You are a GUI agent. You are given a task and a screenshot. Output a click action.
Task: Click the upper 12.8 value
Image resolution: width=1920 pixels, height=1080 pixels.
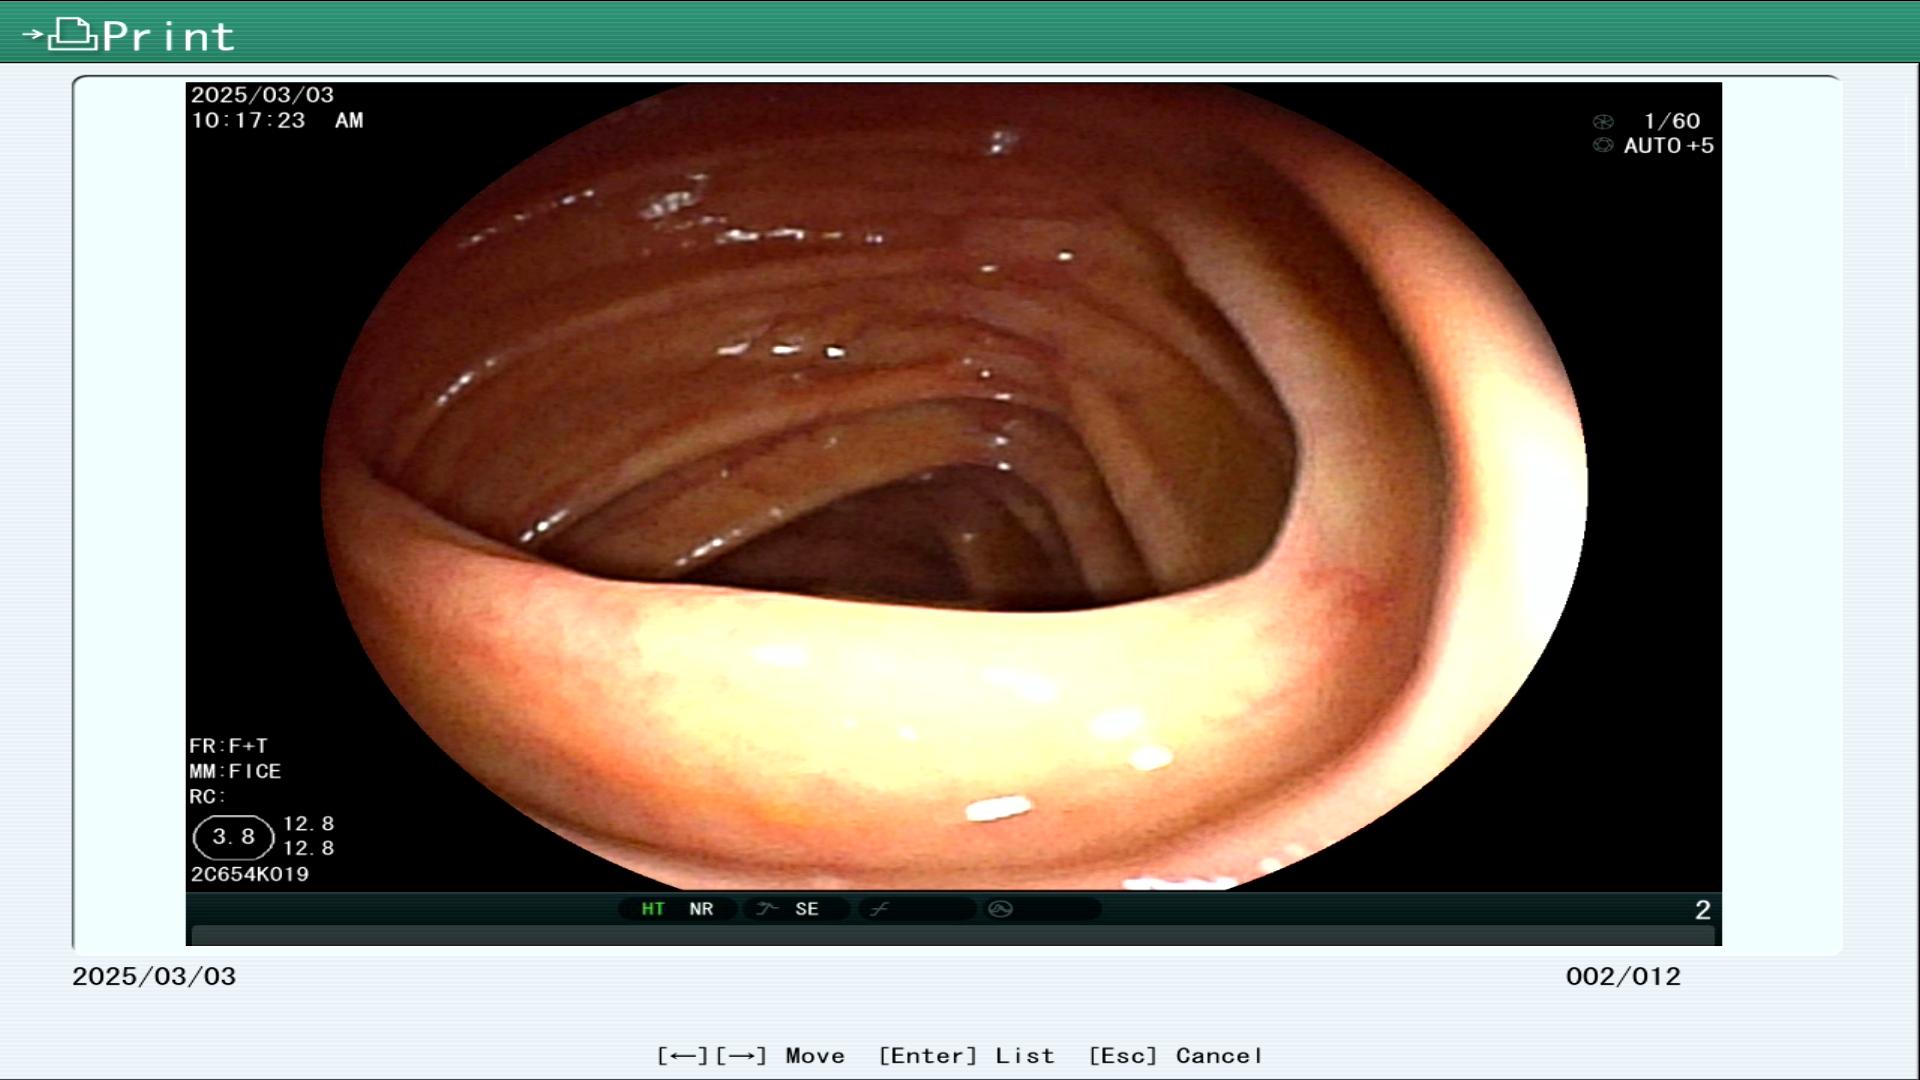click(x=308, y=824)
